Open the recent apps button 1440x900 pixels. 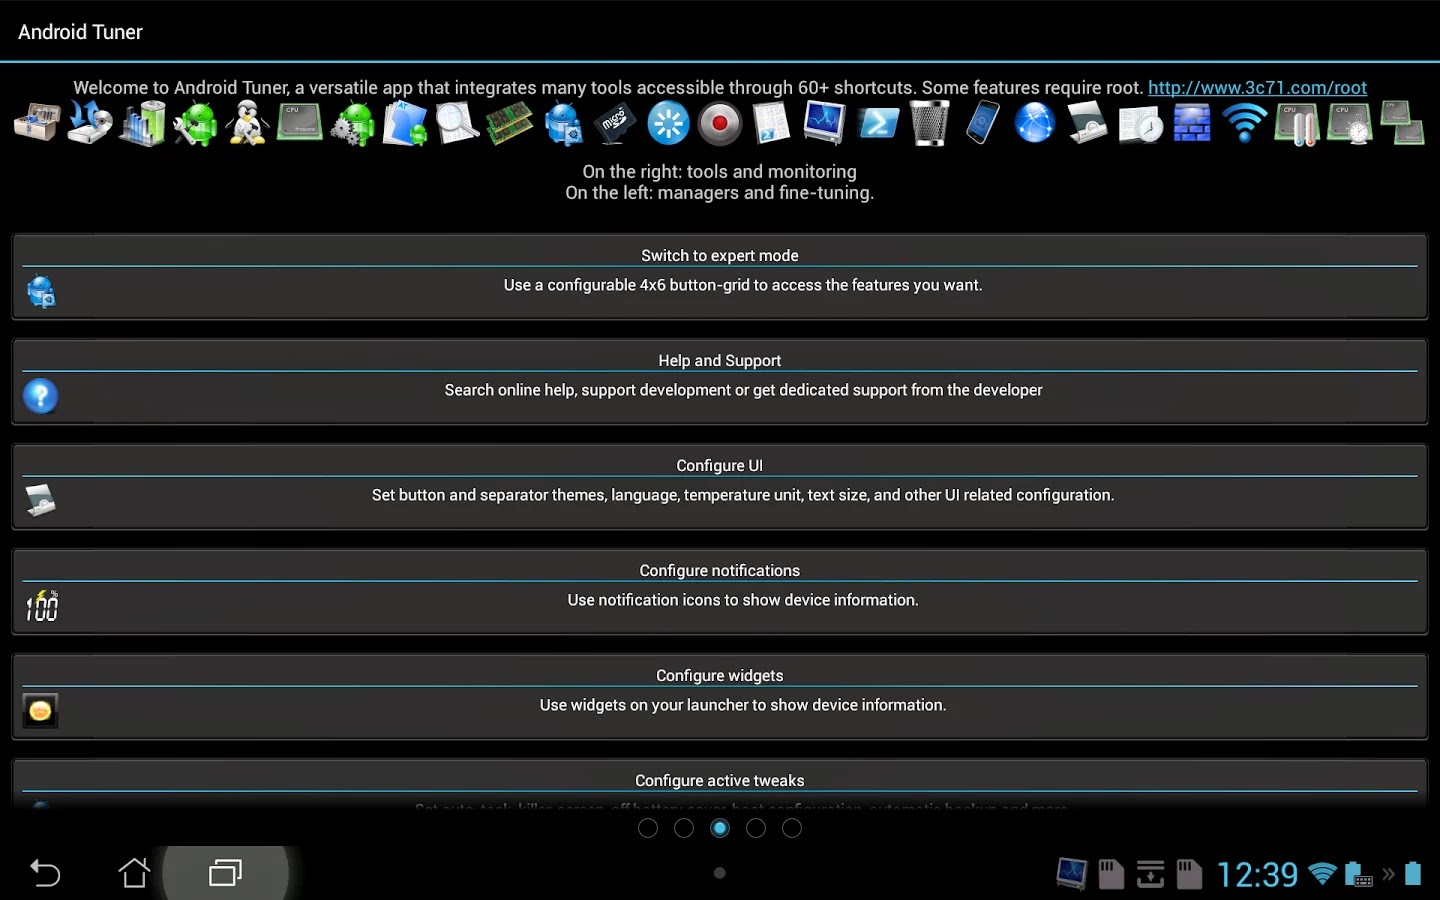pyautogui.click(x=225, y=873)
